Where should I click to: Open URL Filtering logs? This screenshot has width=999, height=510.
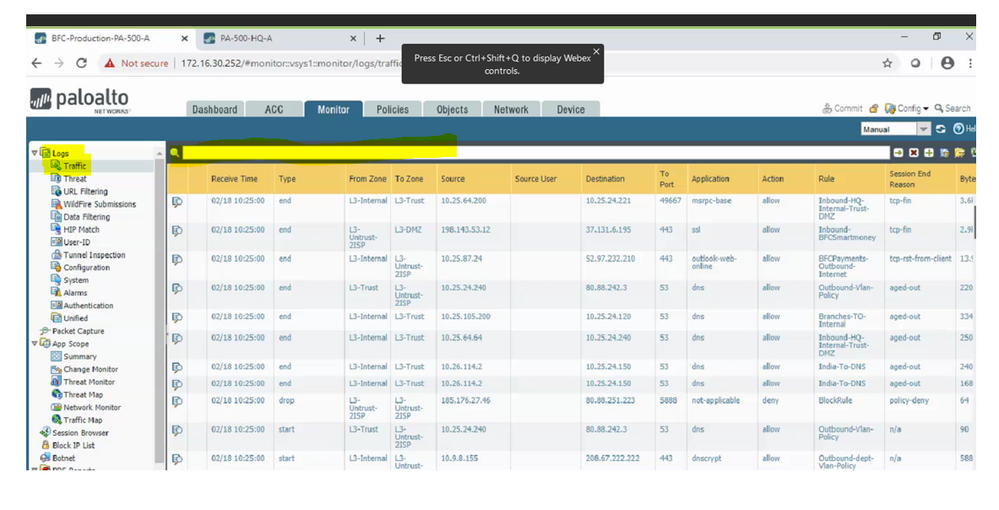pos(85,191)
